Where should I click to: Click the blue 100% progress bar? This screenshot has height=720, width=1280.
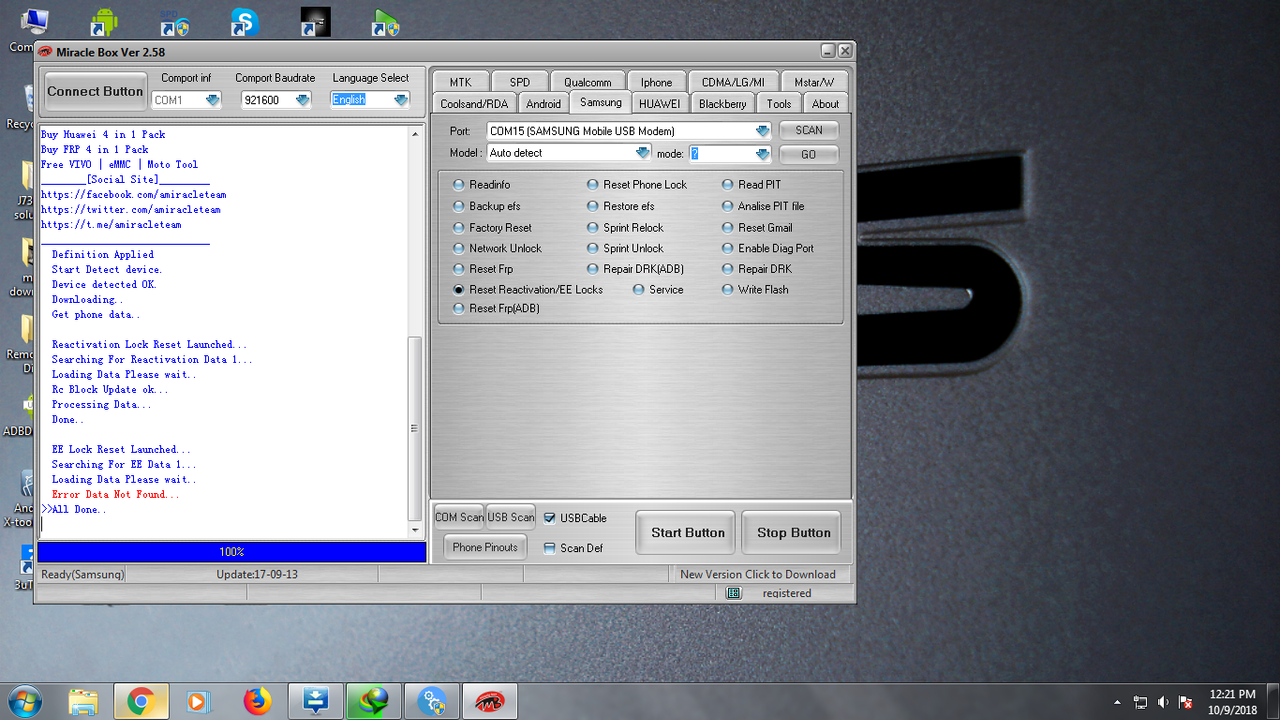coord(232,552)
